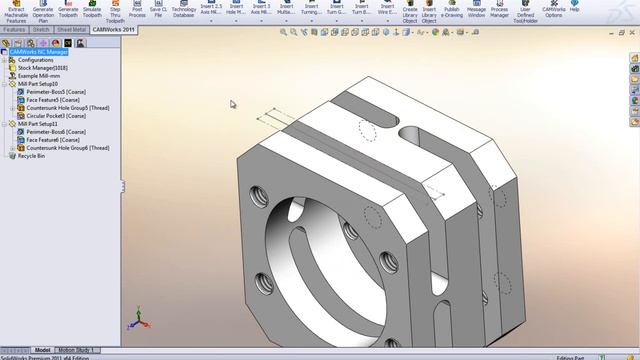Open the Design Library task pane tab
640x360 pixels.
point(635,69)
